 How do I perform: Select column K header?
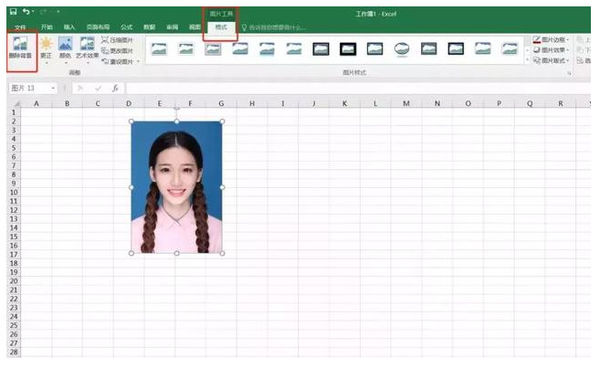(344, 103)
